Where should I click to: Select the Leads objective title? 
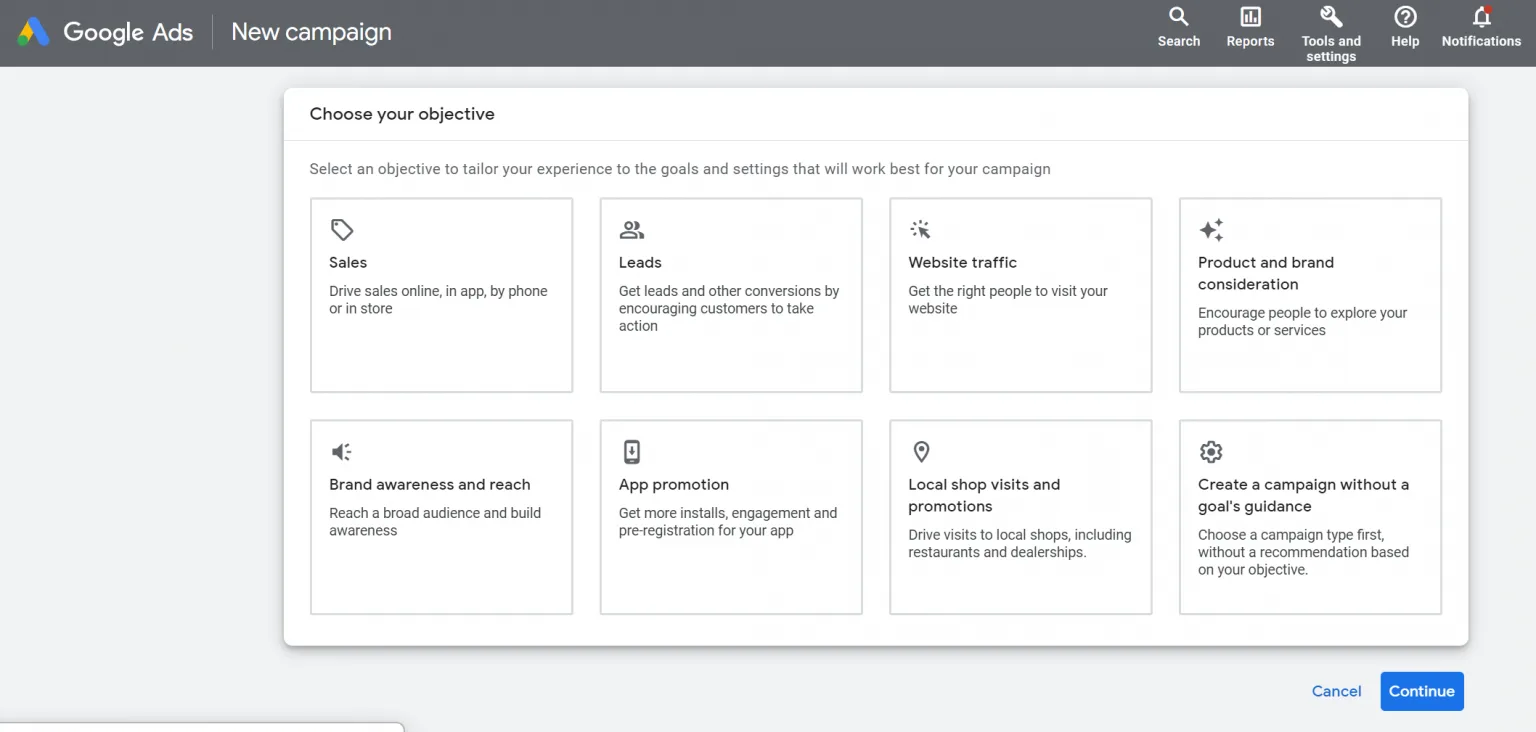640,262
